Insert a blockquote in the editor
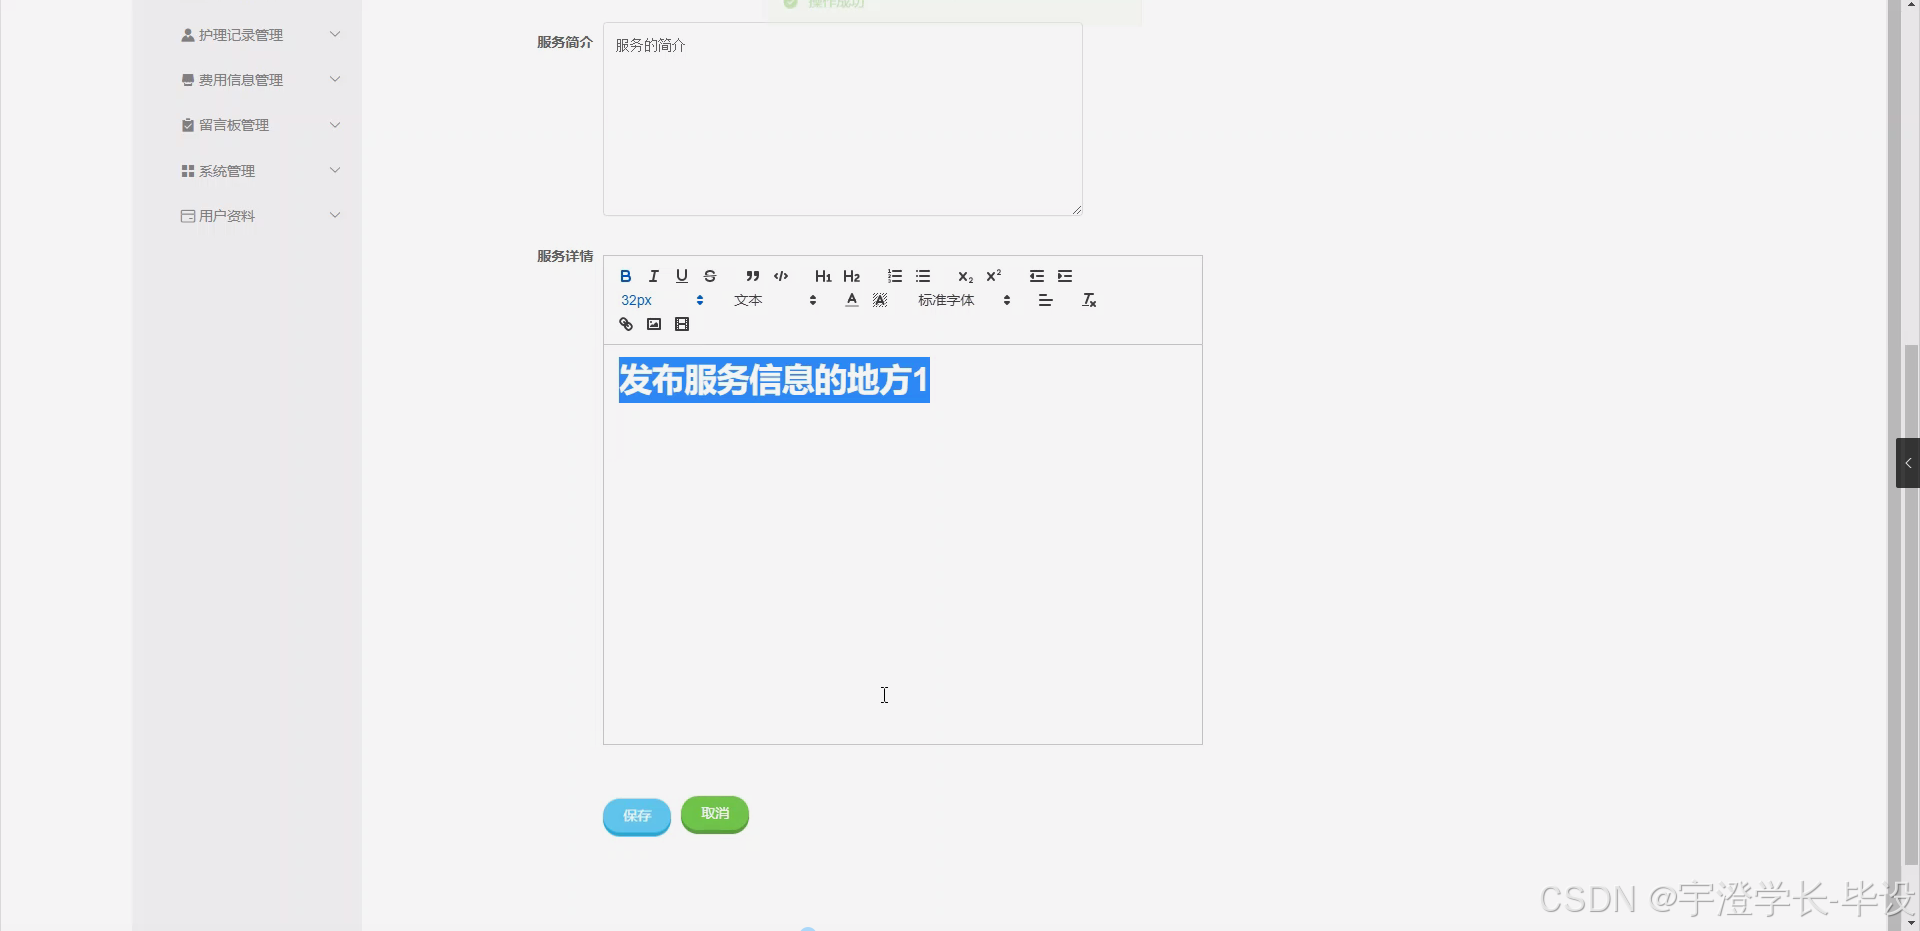 click(x=752, y=276)
